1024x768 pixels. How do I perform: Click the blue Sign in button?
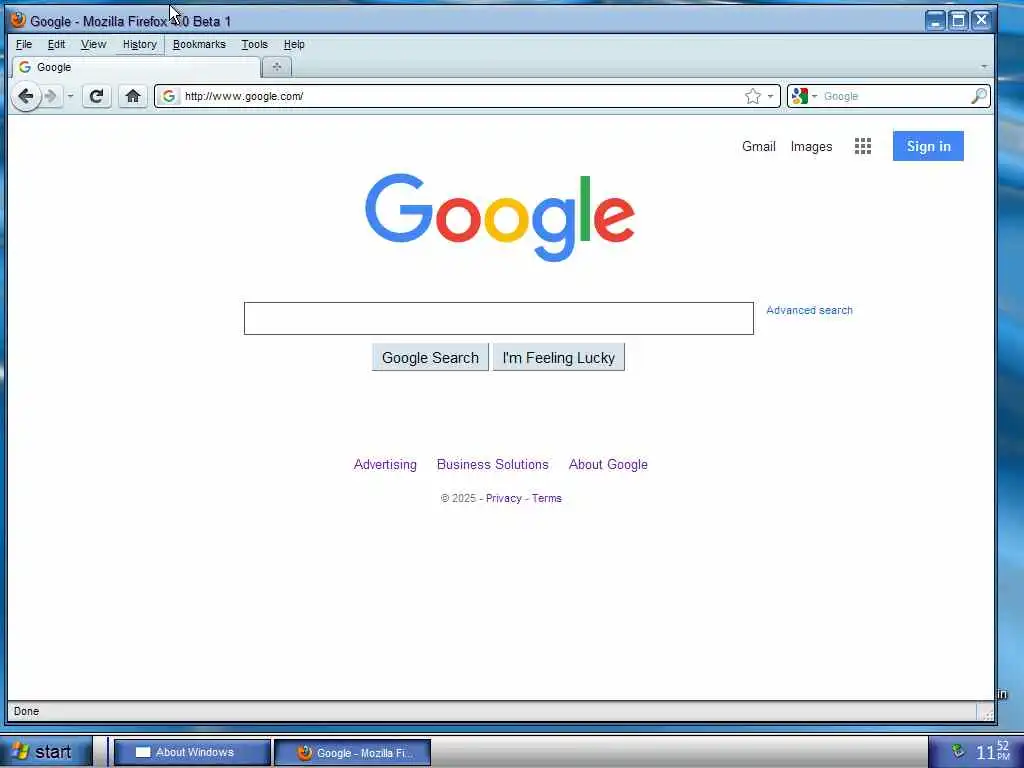928,146
